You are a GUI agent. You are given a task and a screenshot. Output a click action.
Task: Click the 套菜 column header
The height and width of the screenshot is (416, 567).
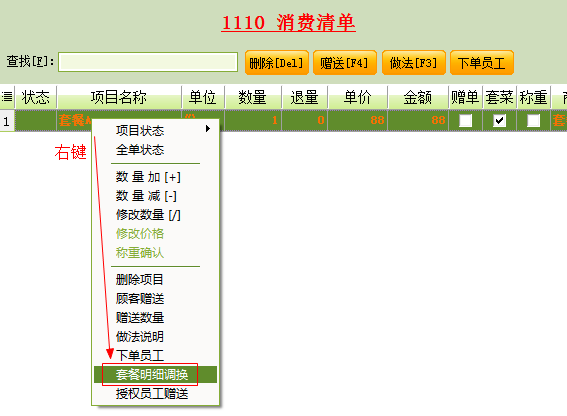(x=499, y=97)
